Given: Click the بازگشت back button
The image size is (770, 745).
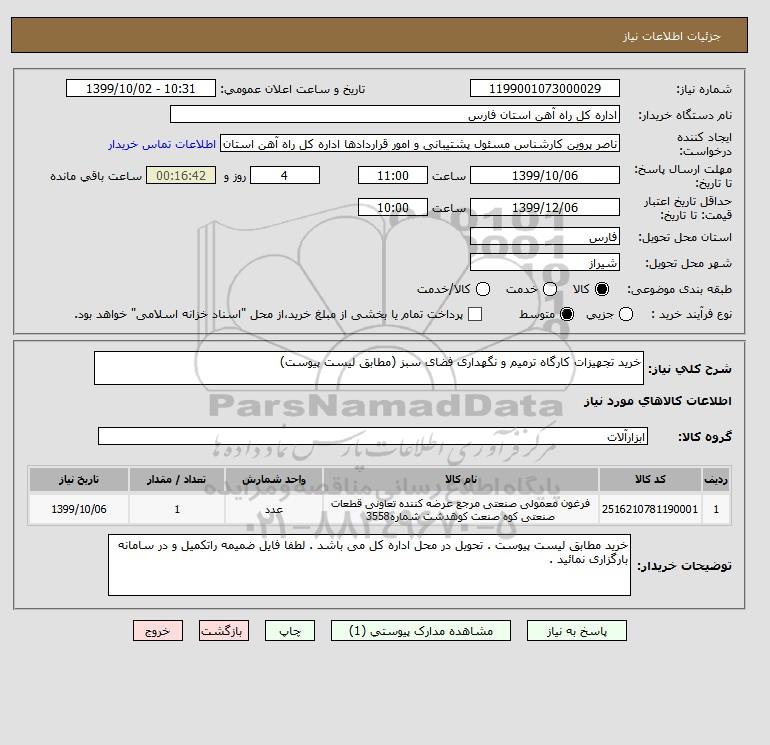Looking at the screenshot, I should 224,631.
